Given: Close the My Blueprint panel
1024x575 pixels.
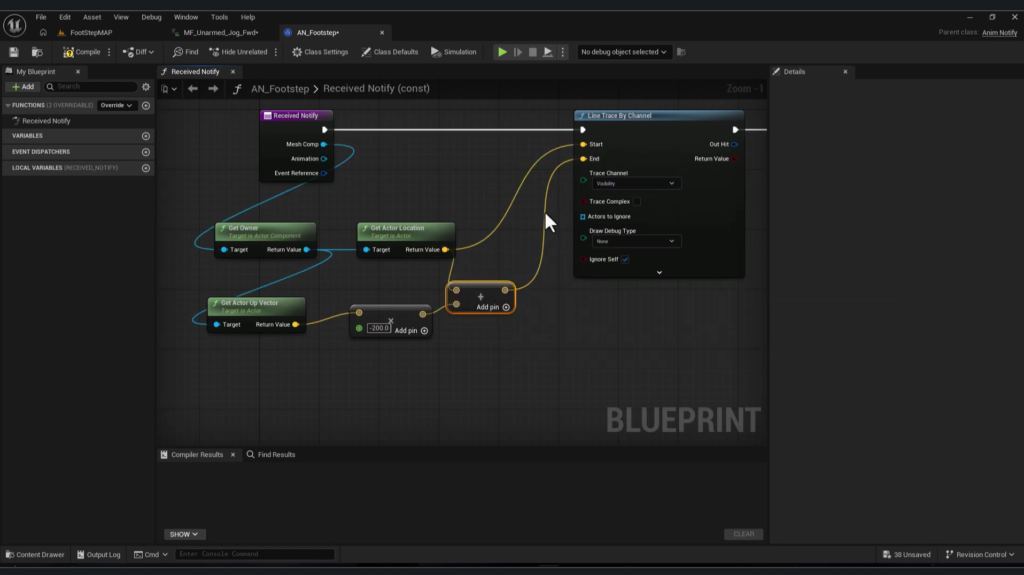Looking at the screenshot, I should 78,72.
